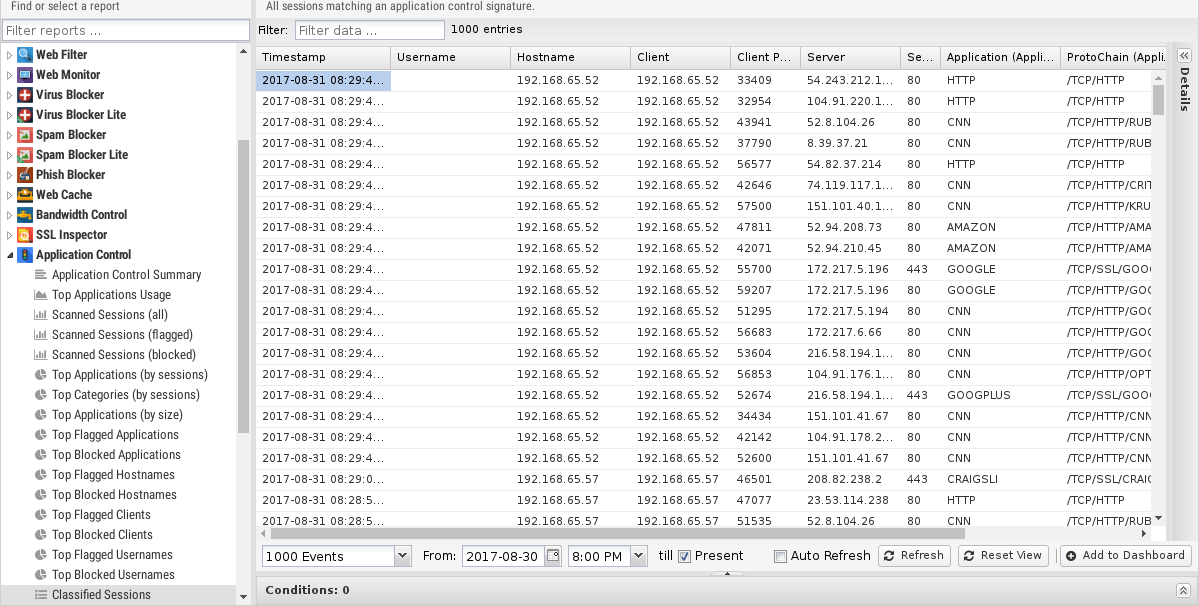Click the Application Control Summary report icon
Image resolution: width=1199 pixels, height=606 pixels.
click(41, 274)
